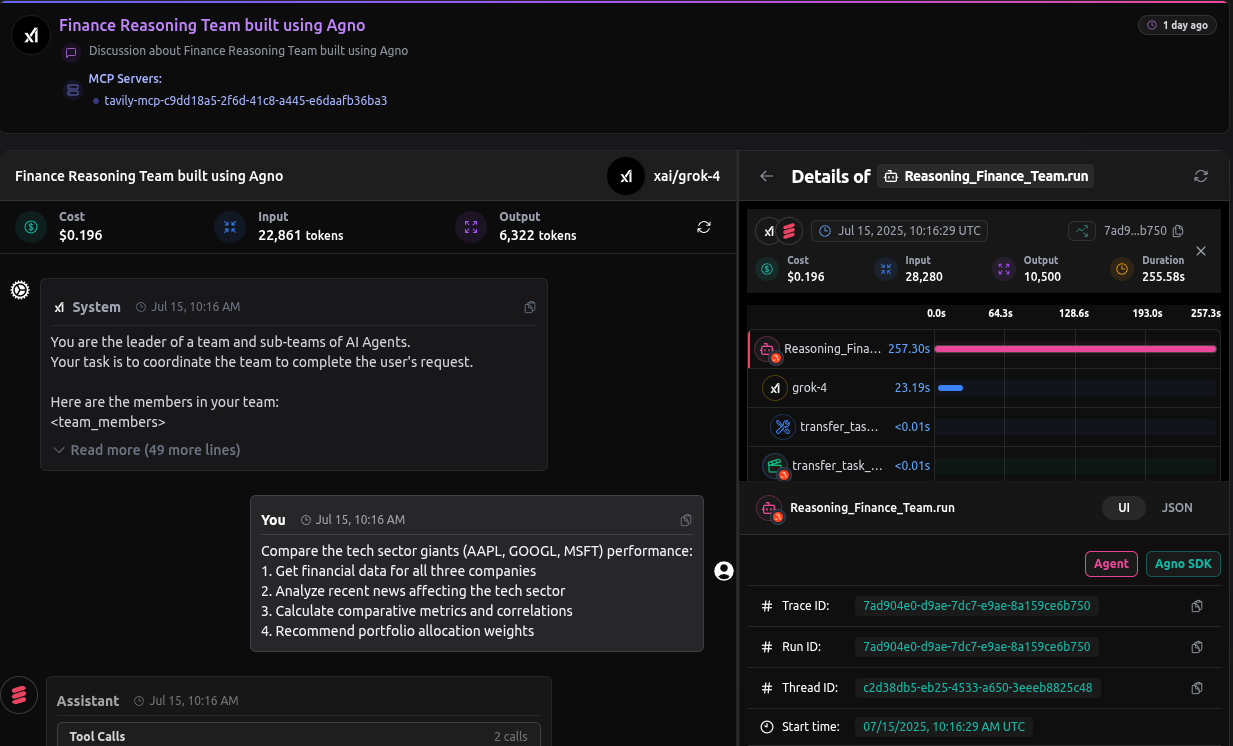Select the UI view toggle
Screen dimensions: 1233x746
1124,508
